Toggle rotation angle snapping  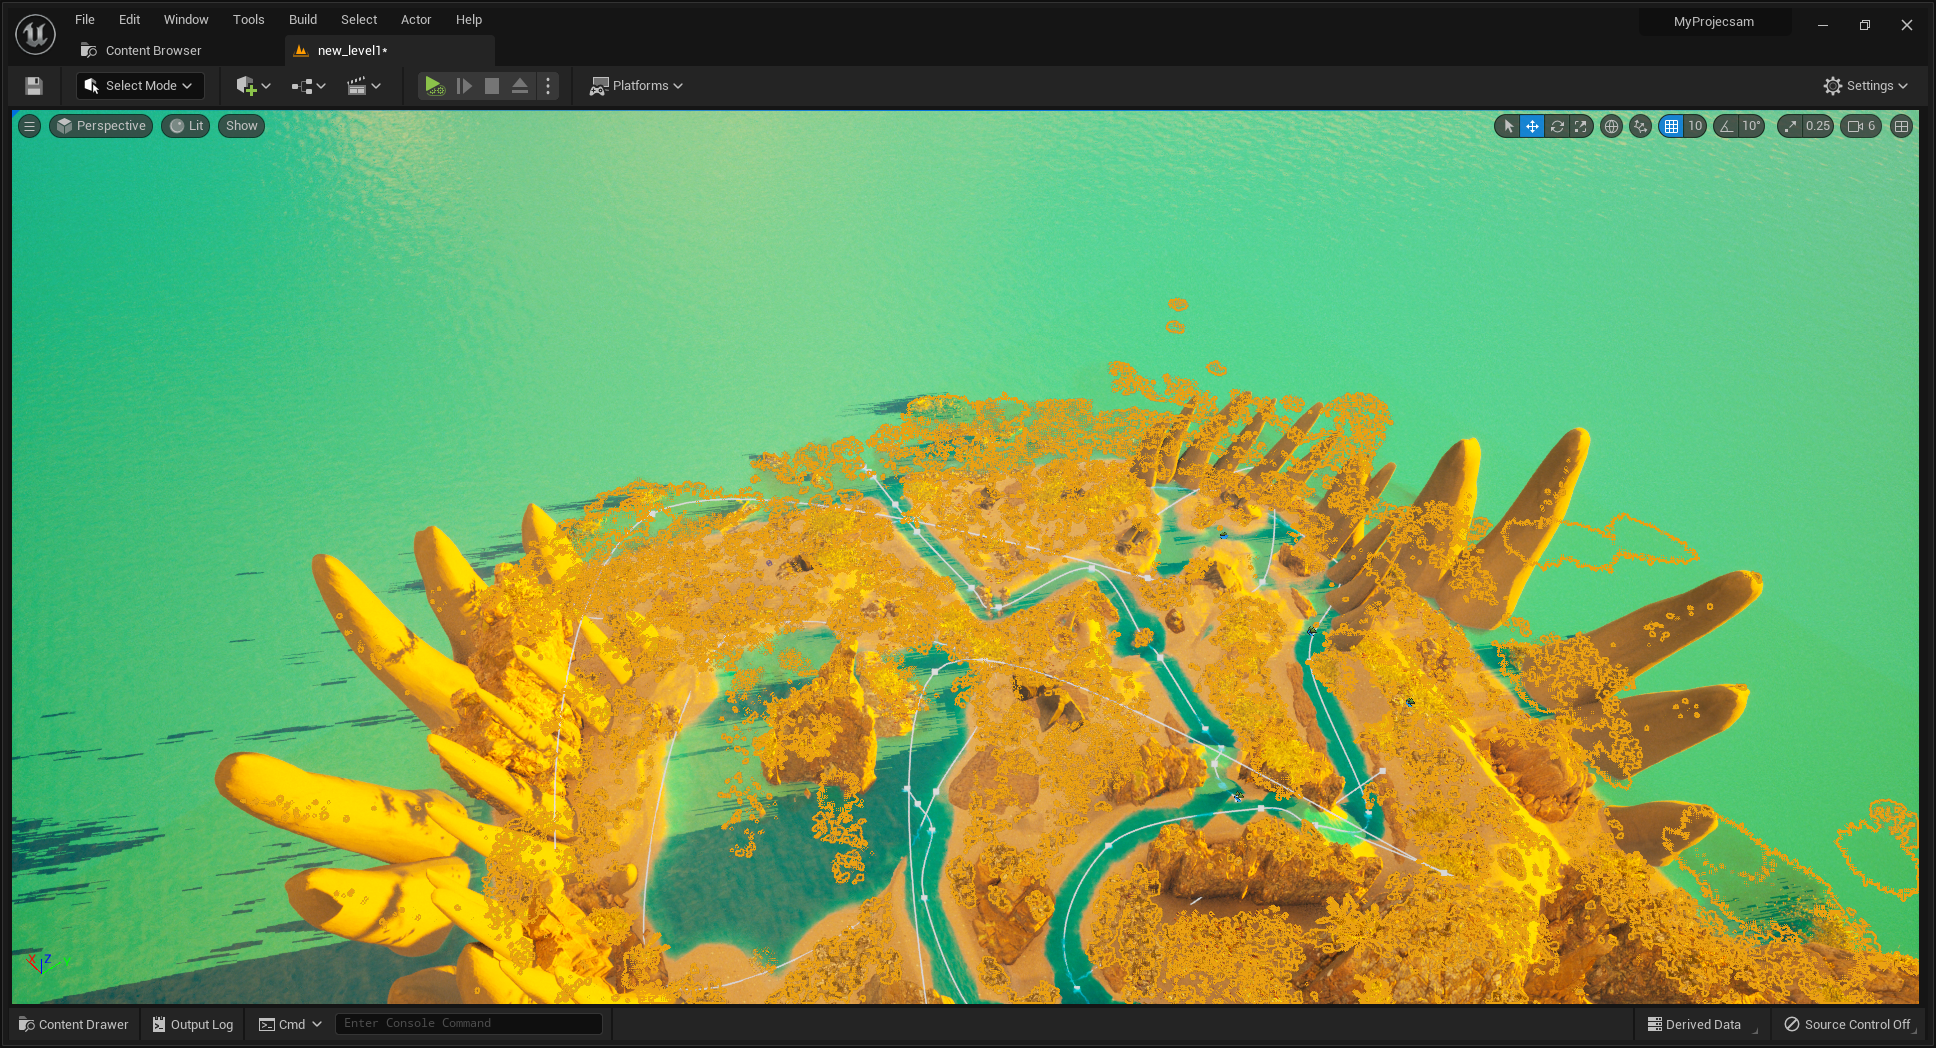coord(1727,126)
